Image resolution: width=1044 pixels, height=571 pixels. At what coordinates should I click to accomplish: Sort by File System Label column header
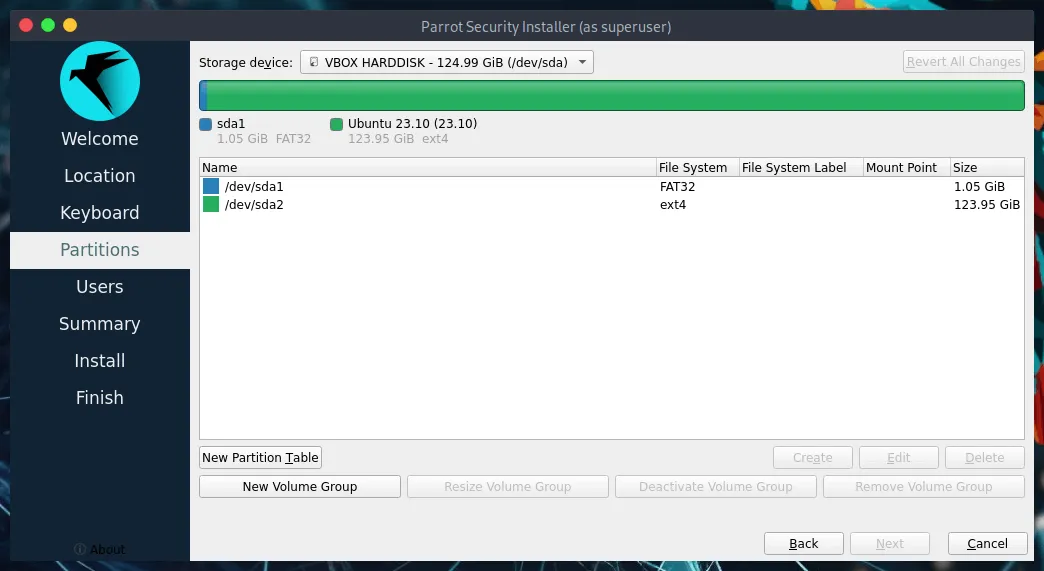(801, 168)
